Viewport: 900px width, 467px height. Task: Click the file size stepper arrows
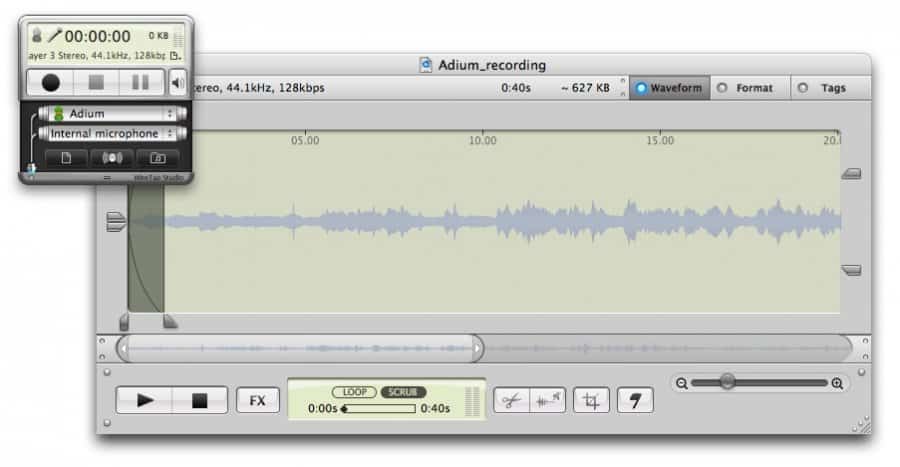(x=621, y=88)
